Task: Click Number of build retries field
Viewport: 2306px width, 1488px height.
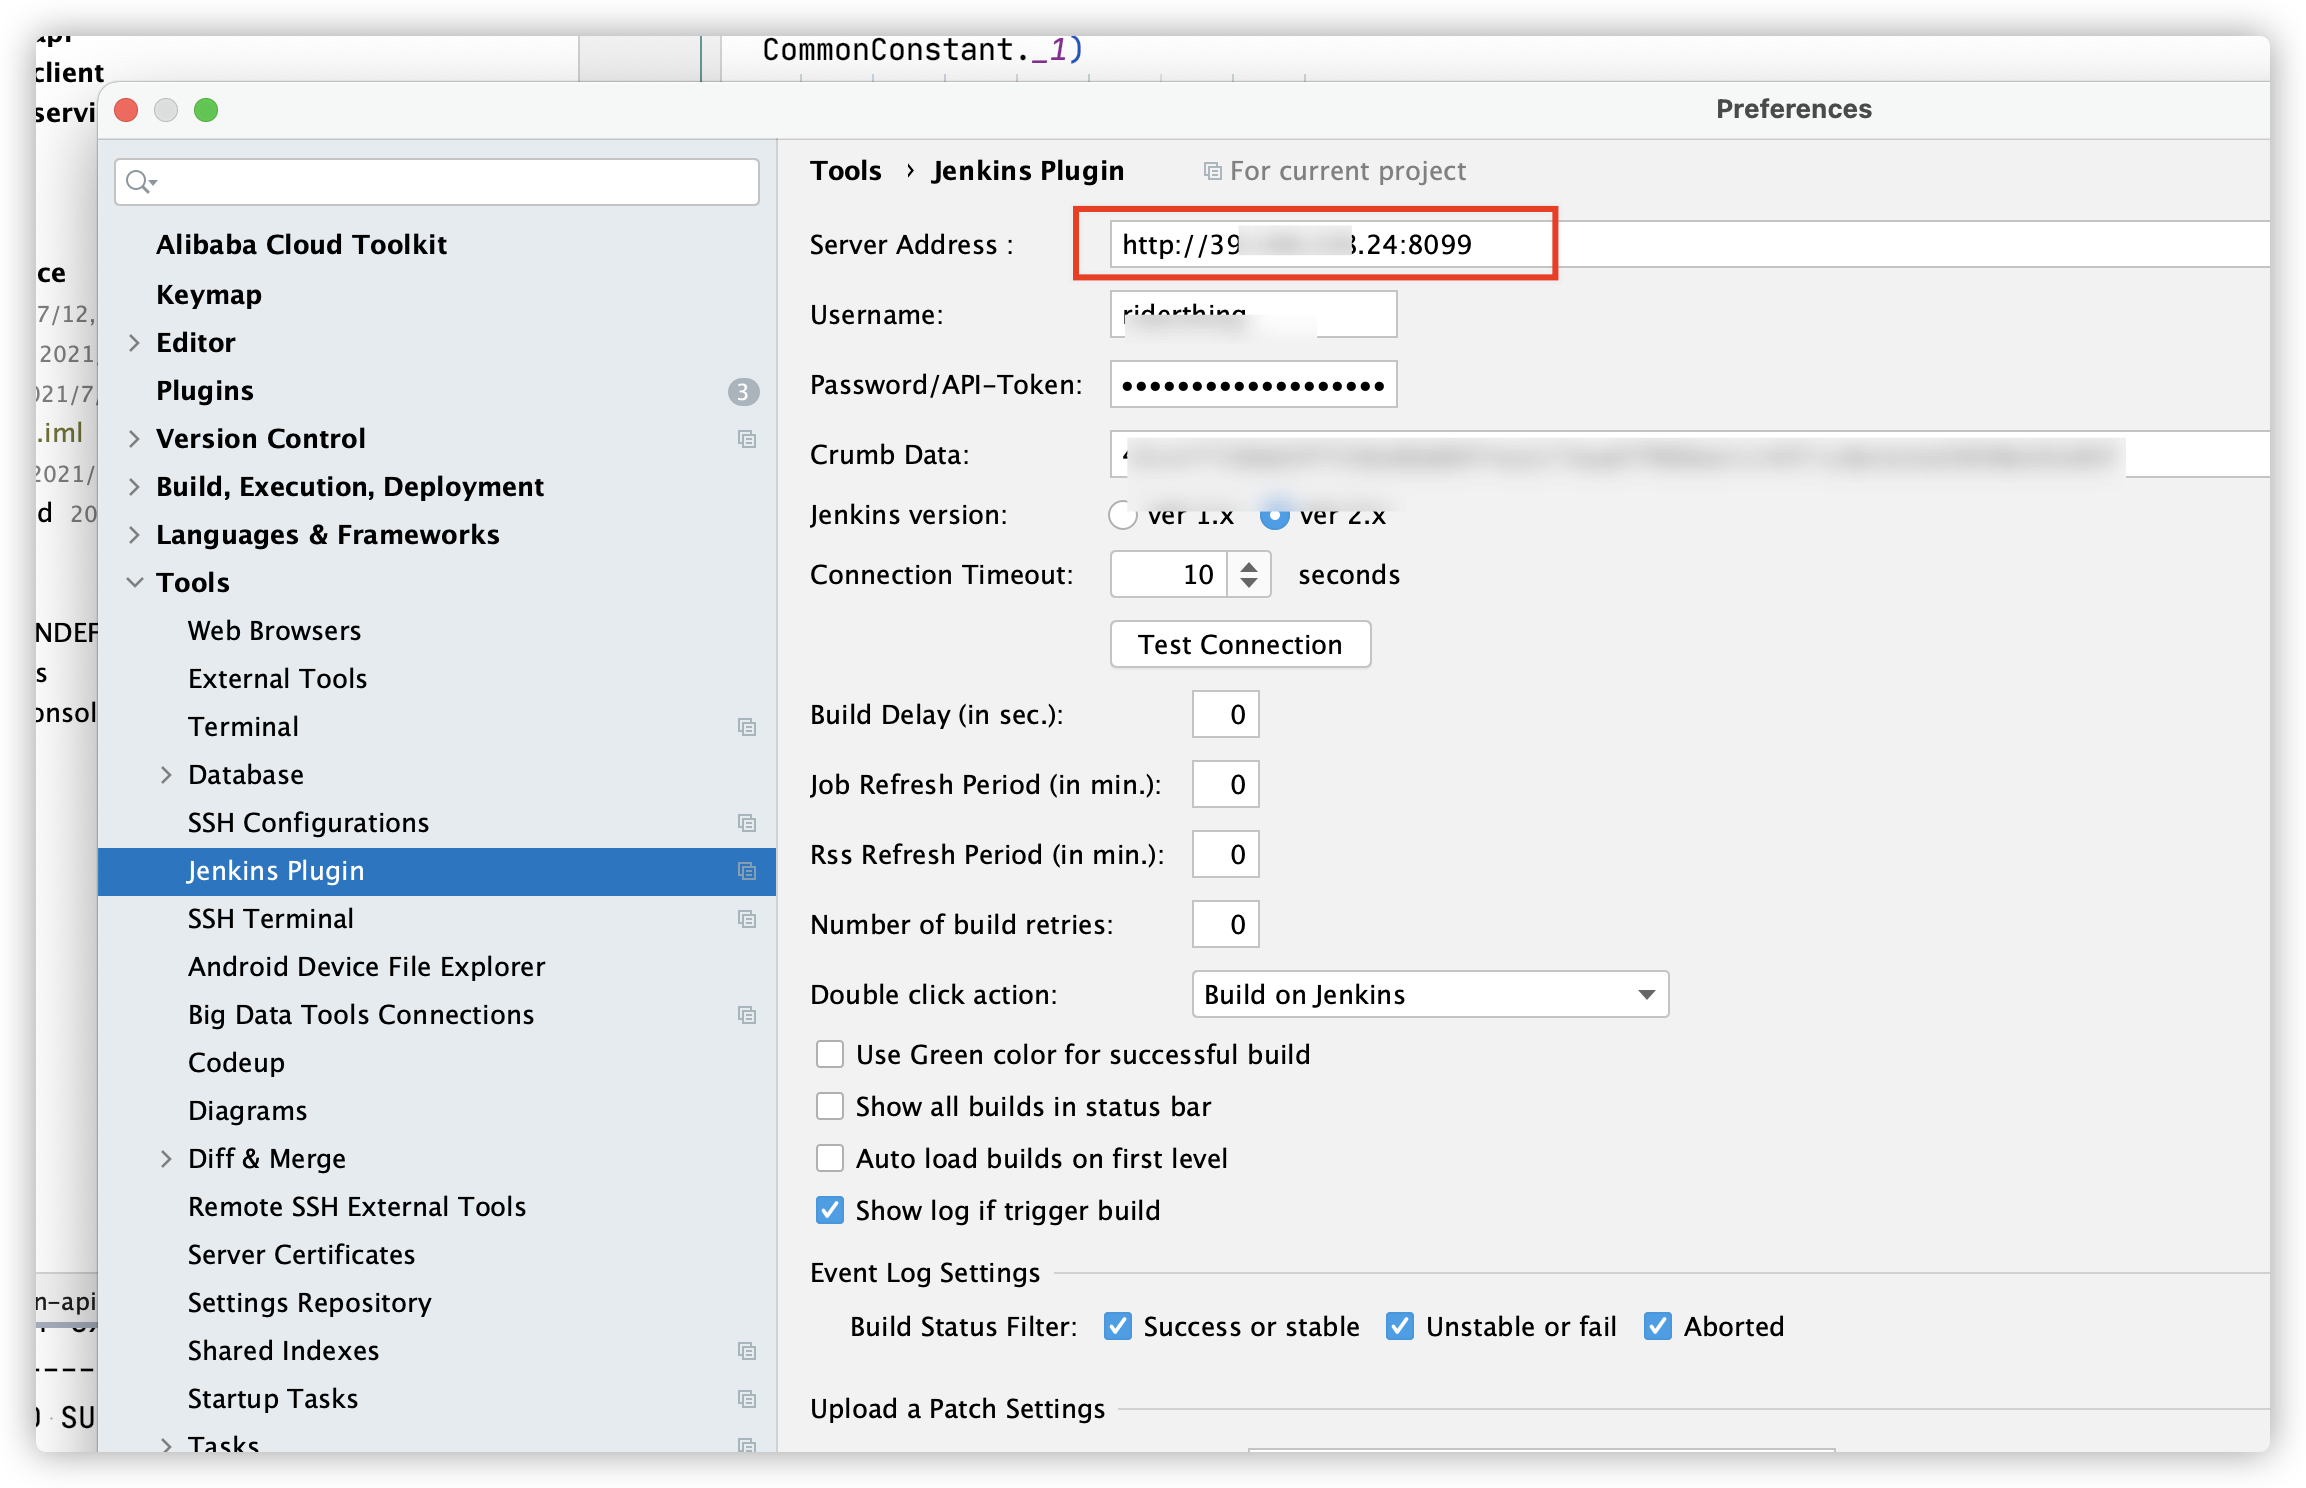Action: [1225, 925]
